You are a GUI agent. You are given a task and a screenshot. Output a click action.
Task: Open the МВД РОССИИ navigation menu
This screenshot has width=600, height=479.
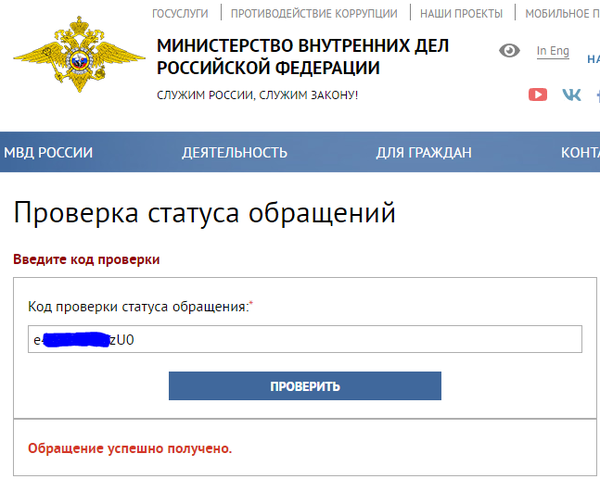[48, 152]
